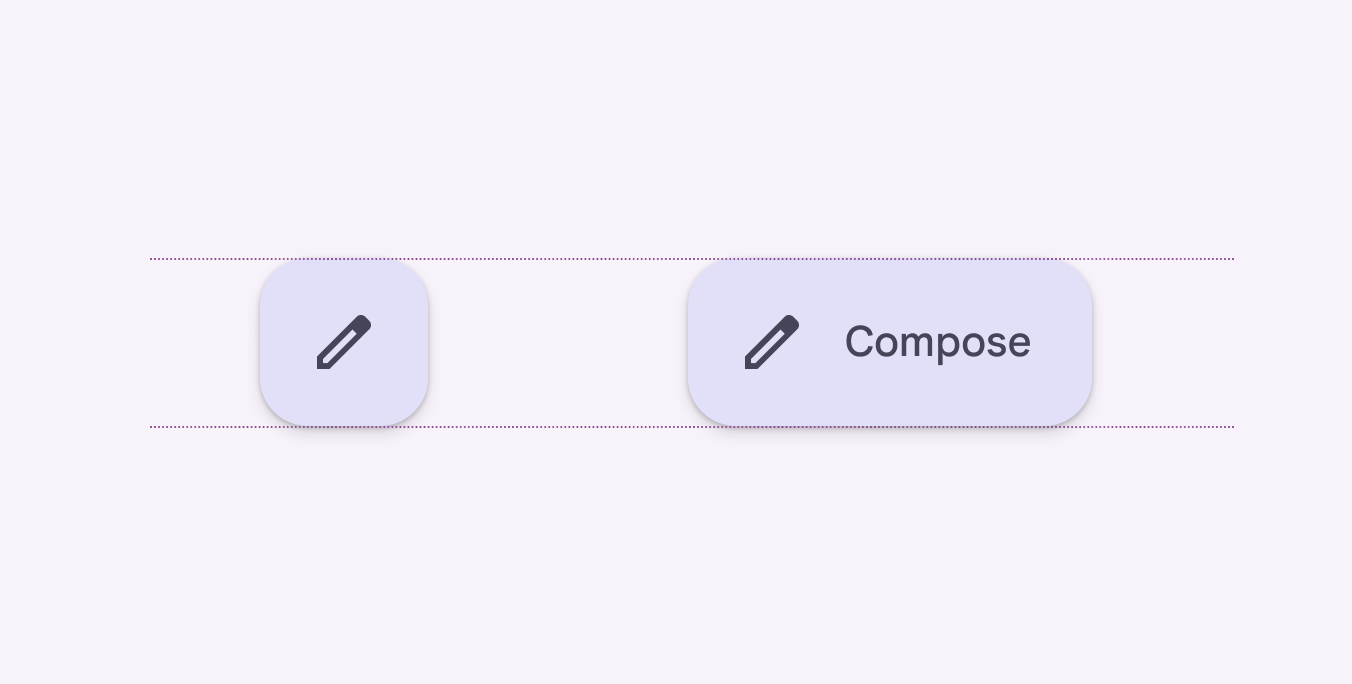Viewport: 1352px width, 684px height.
Task: Tap the extended Compose floating action button
Action: [890, 342]
